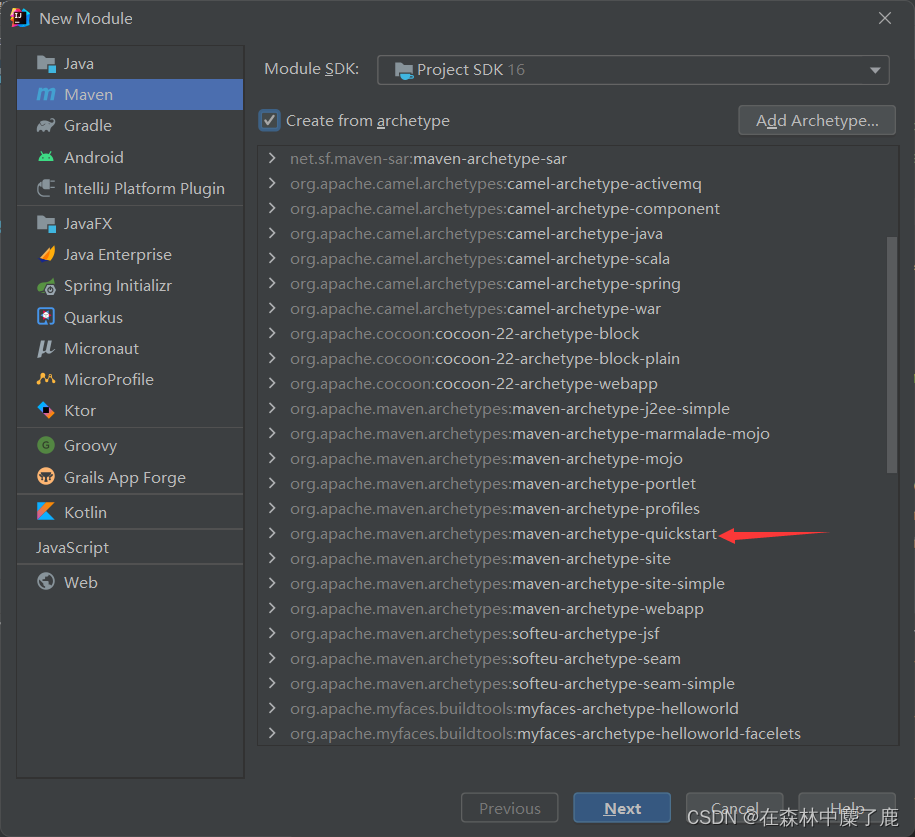Click the Previous button
915x837 pixels.
pos(509,808)
